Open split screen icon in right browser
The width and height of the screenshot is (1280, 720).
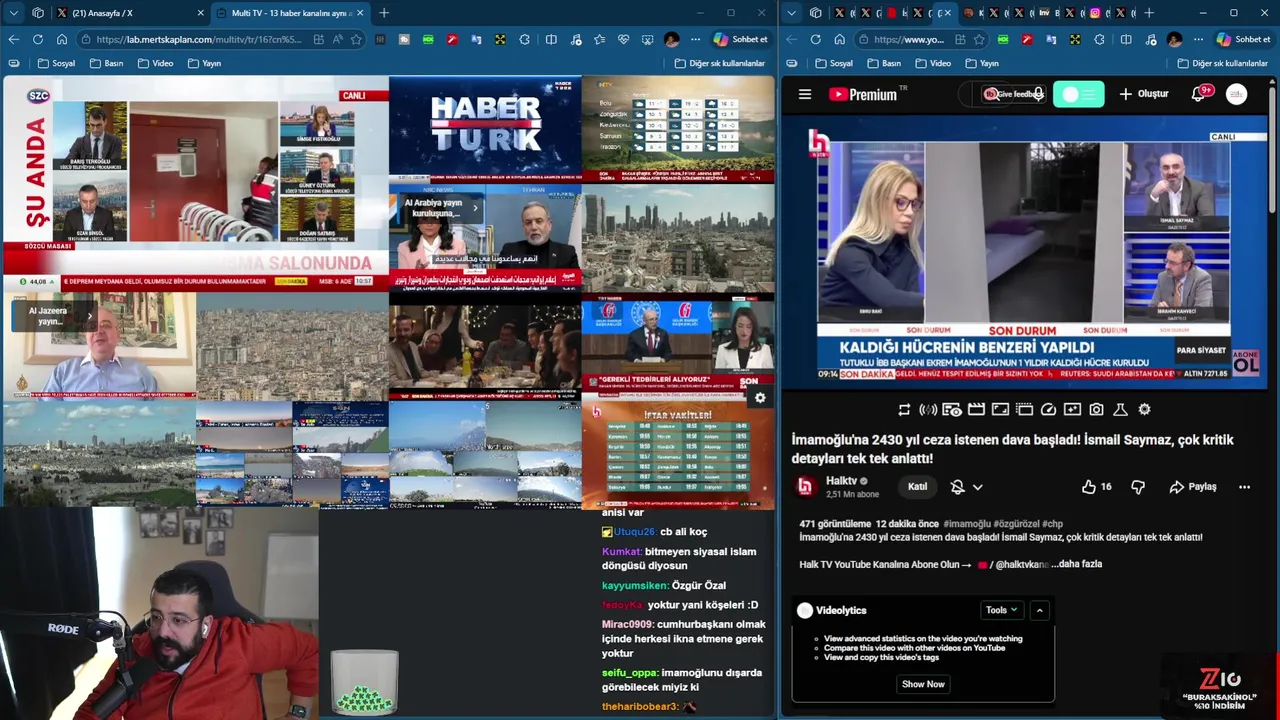[1125, 39]
